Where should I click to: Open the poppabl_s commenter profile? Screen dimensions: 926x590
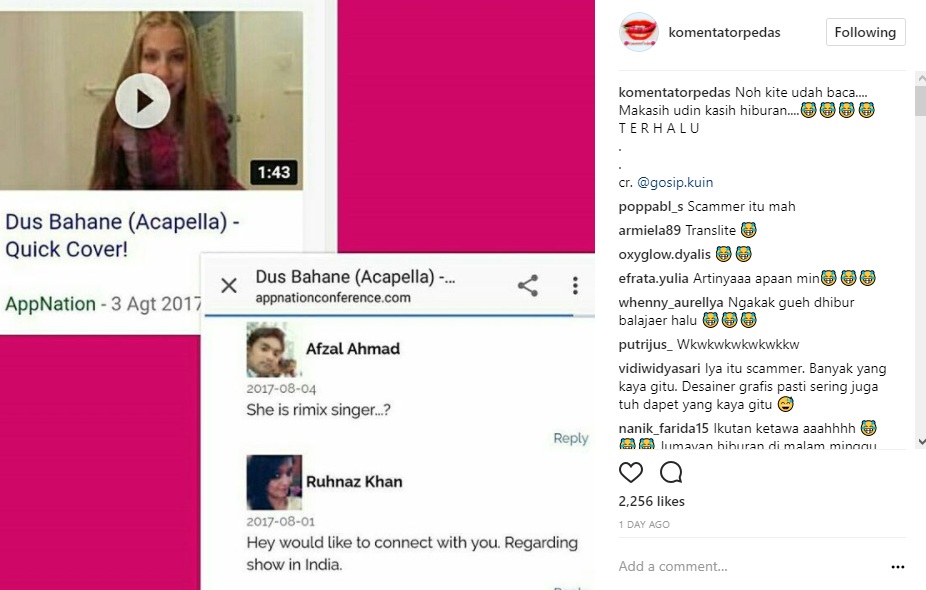pyautogui.click(x=651, y=207)
